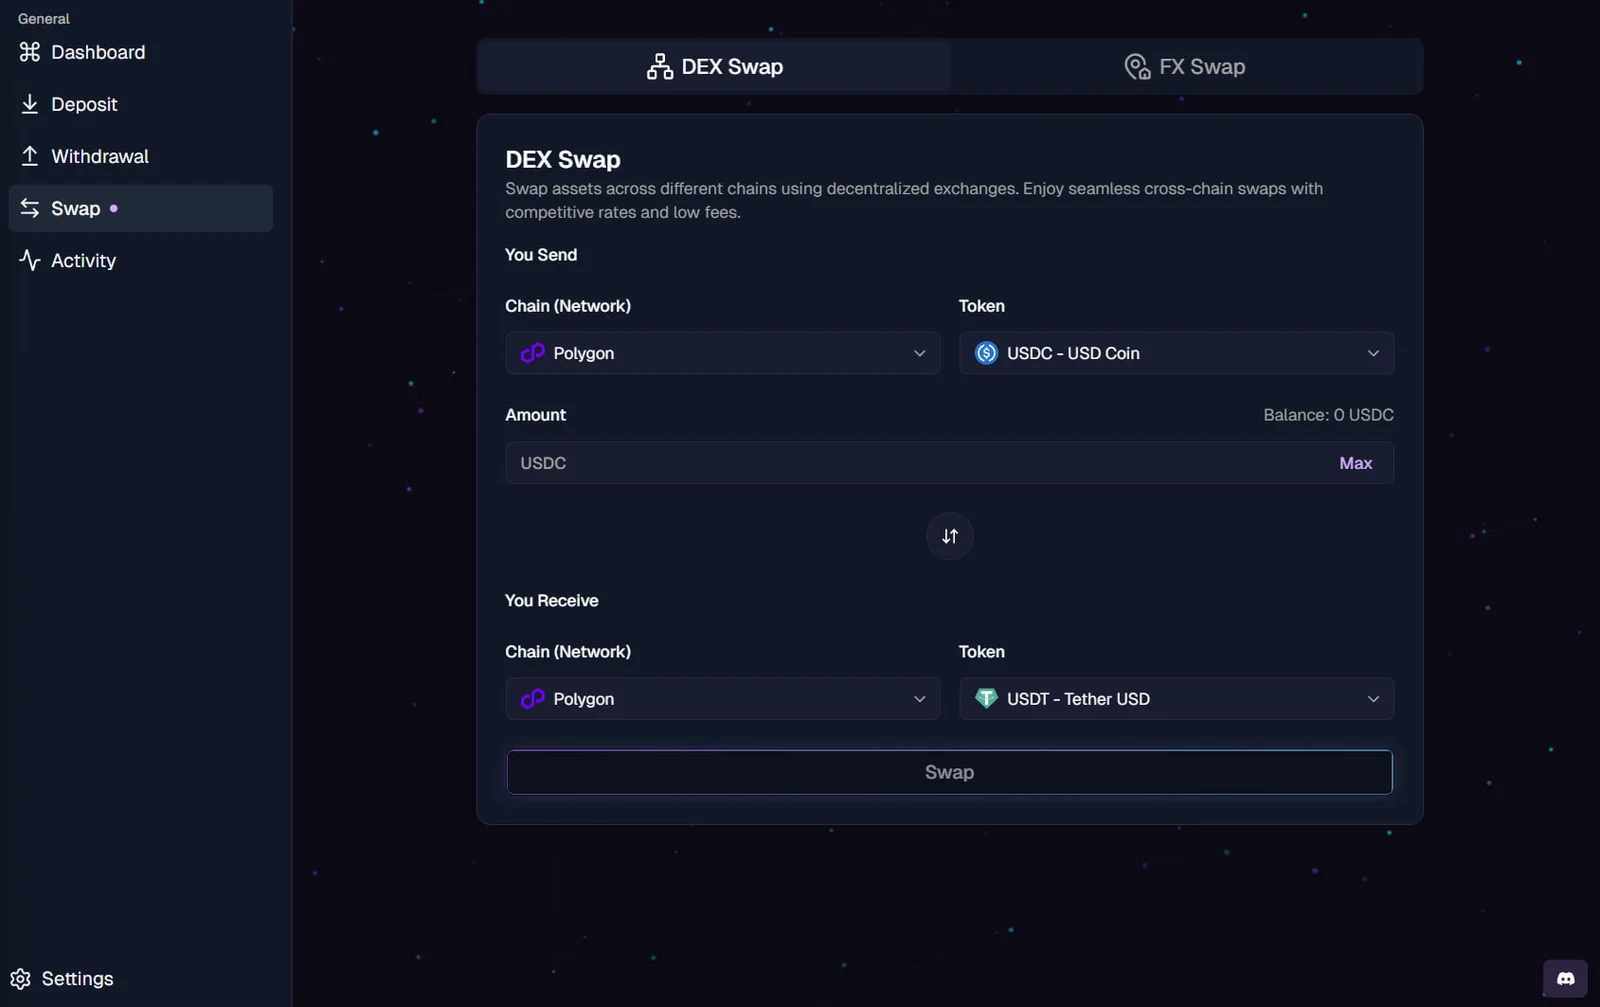Screen dimensions: 1600x1007
Task: Click the Swap arrows icon in sidebar
Action: tap(30, 208)
